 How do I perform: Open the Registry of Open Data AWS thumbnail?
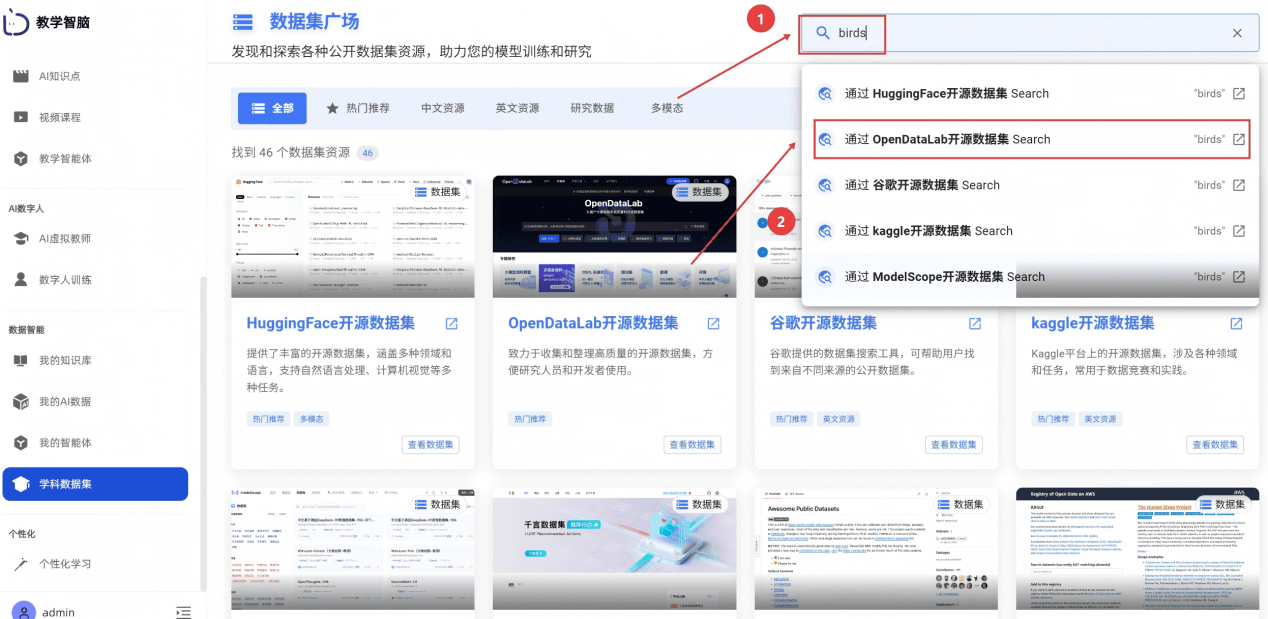pos(1138,549)
